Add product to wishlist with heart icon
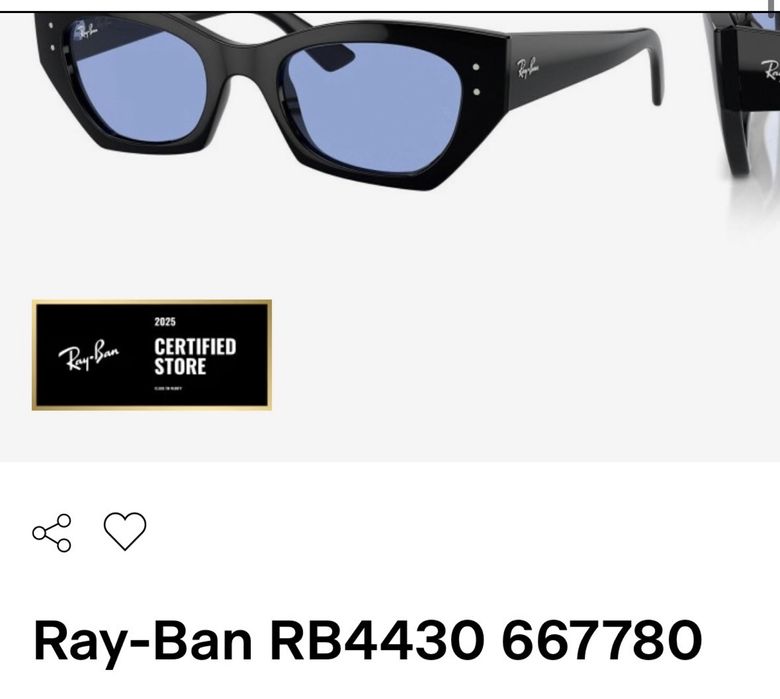 click(125, 531)
